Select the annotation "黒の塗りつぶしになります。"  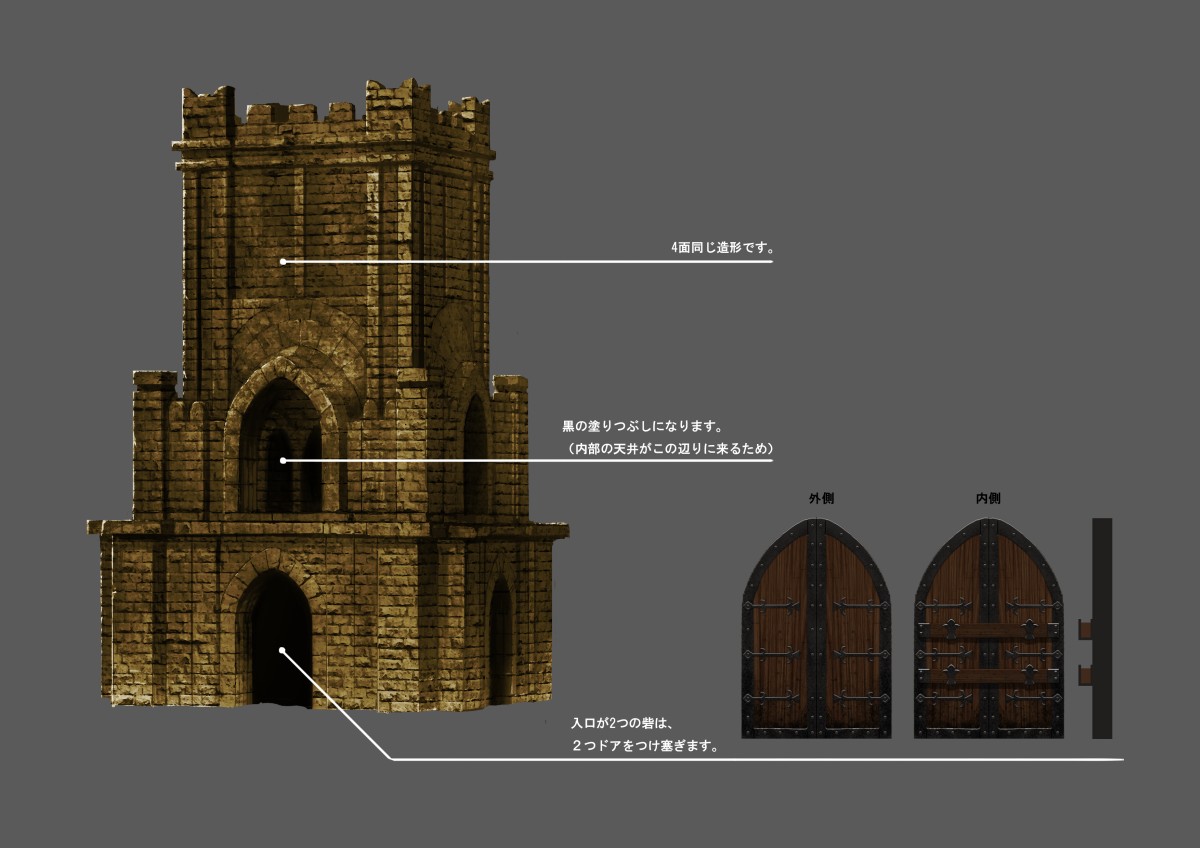[x=644, y=425]
